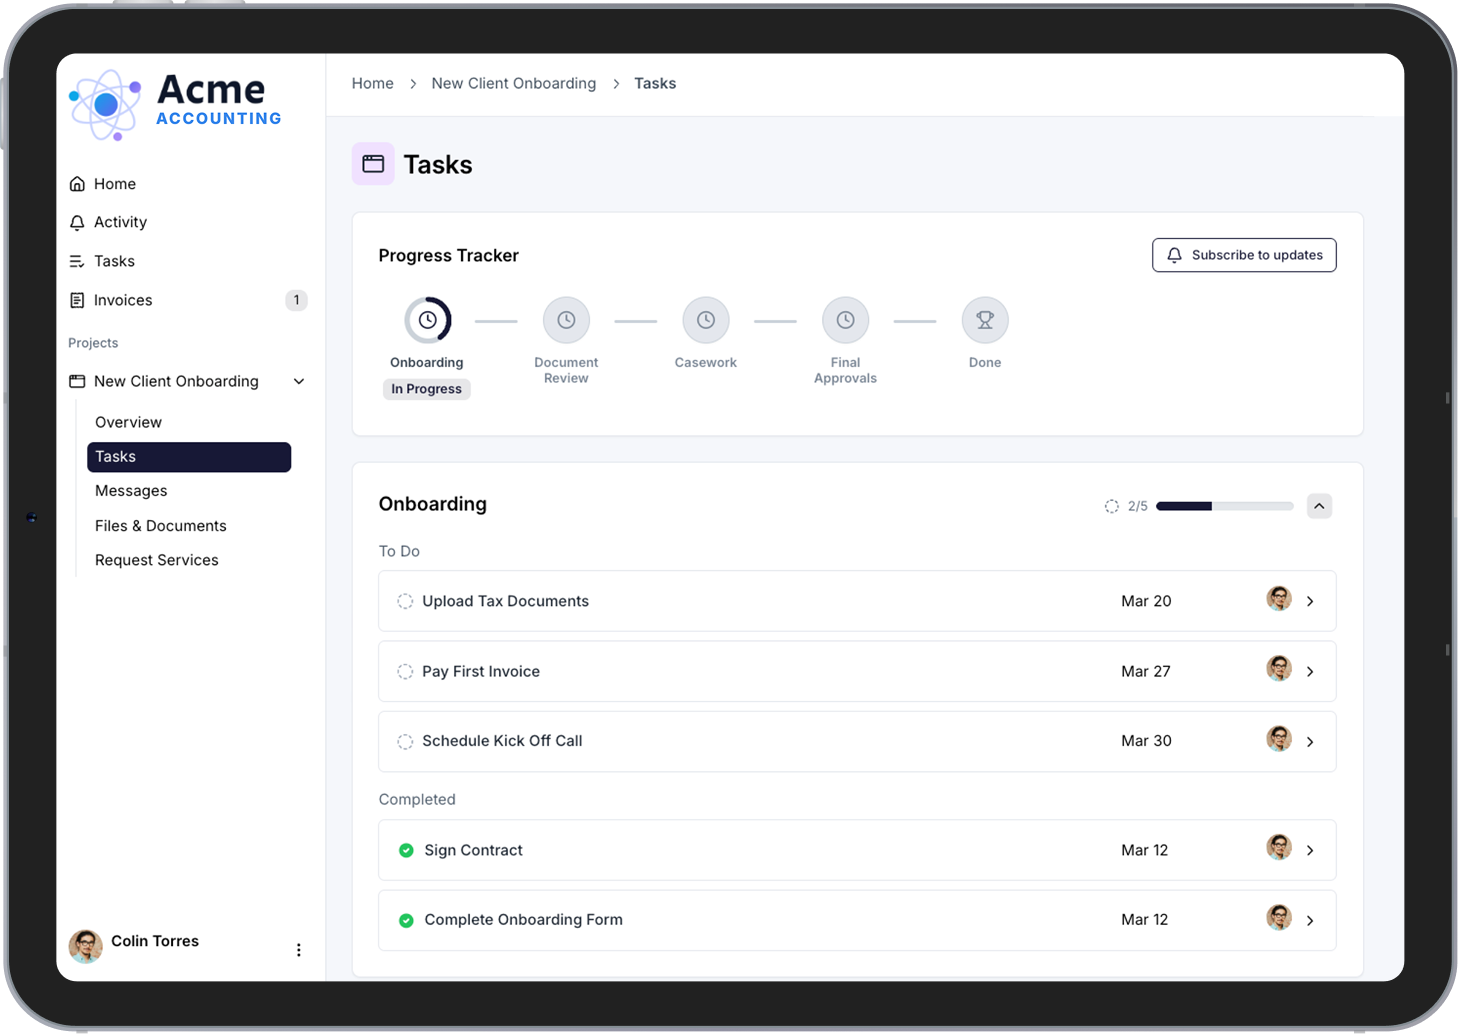Click the Document Review stage clock icon
Viewport: 1458px width, 1034px height.
pos(566,320)
